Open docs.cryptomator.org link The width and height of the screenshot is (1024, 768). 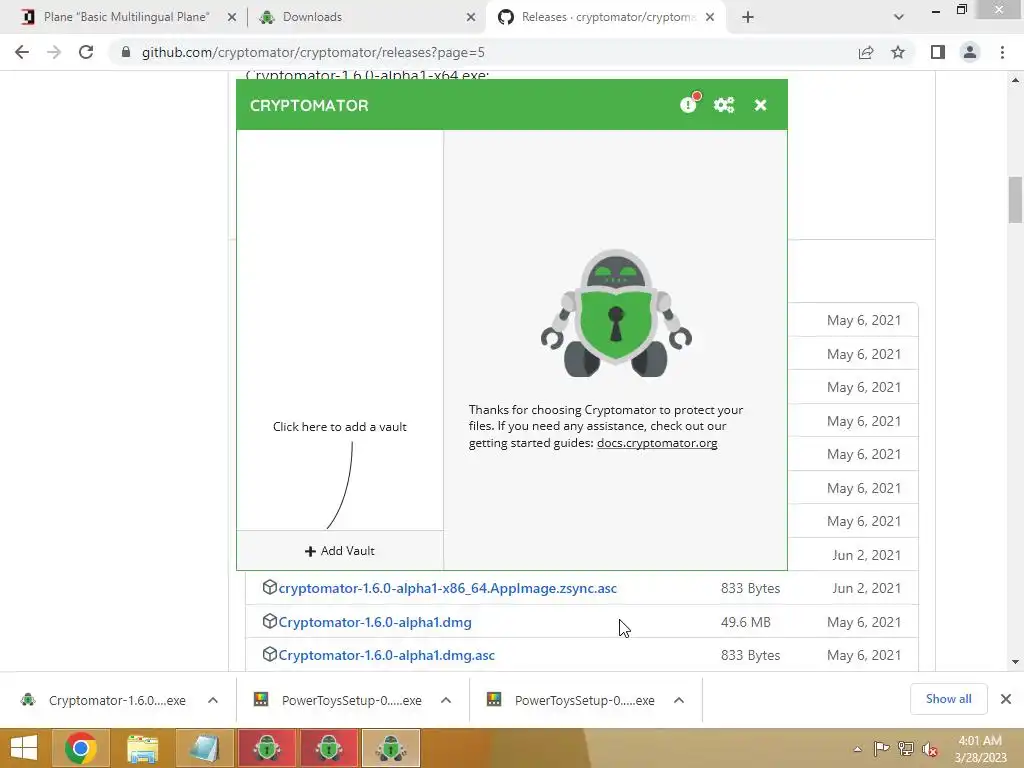[x=657, y=443]
